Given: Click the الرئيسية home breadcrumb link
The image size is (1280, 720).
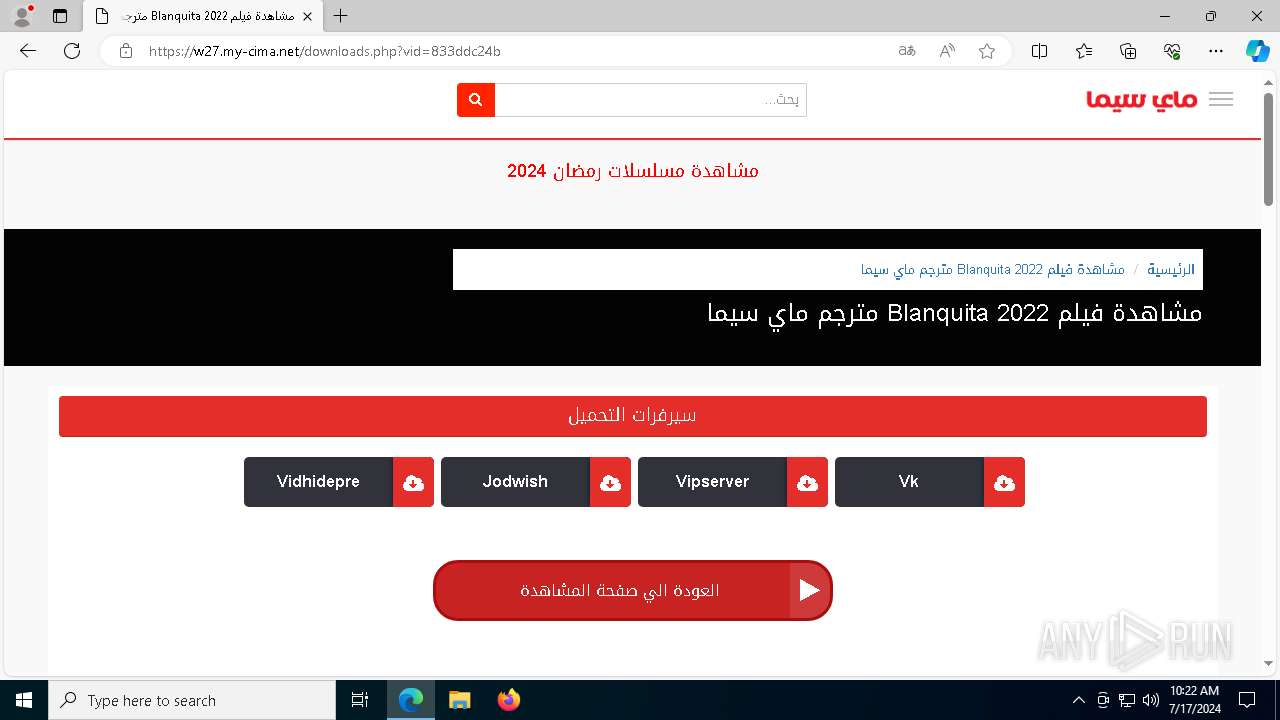Looking at the screenshot, I should 1171,270.
